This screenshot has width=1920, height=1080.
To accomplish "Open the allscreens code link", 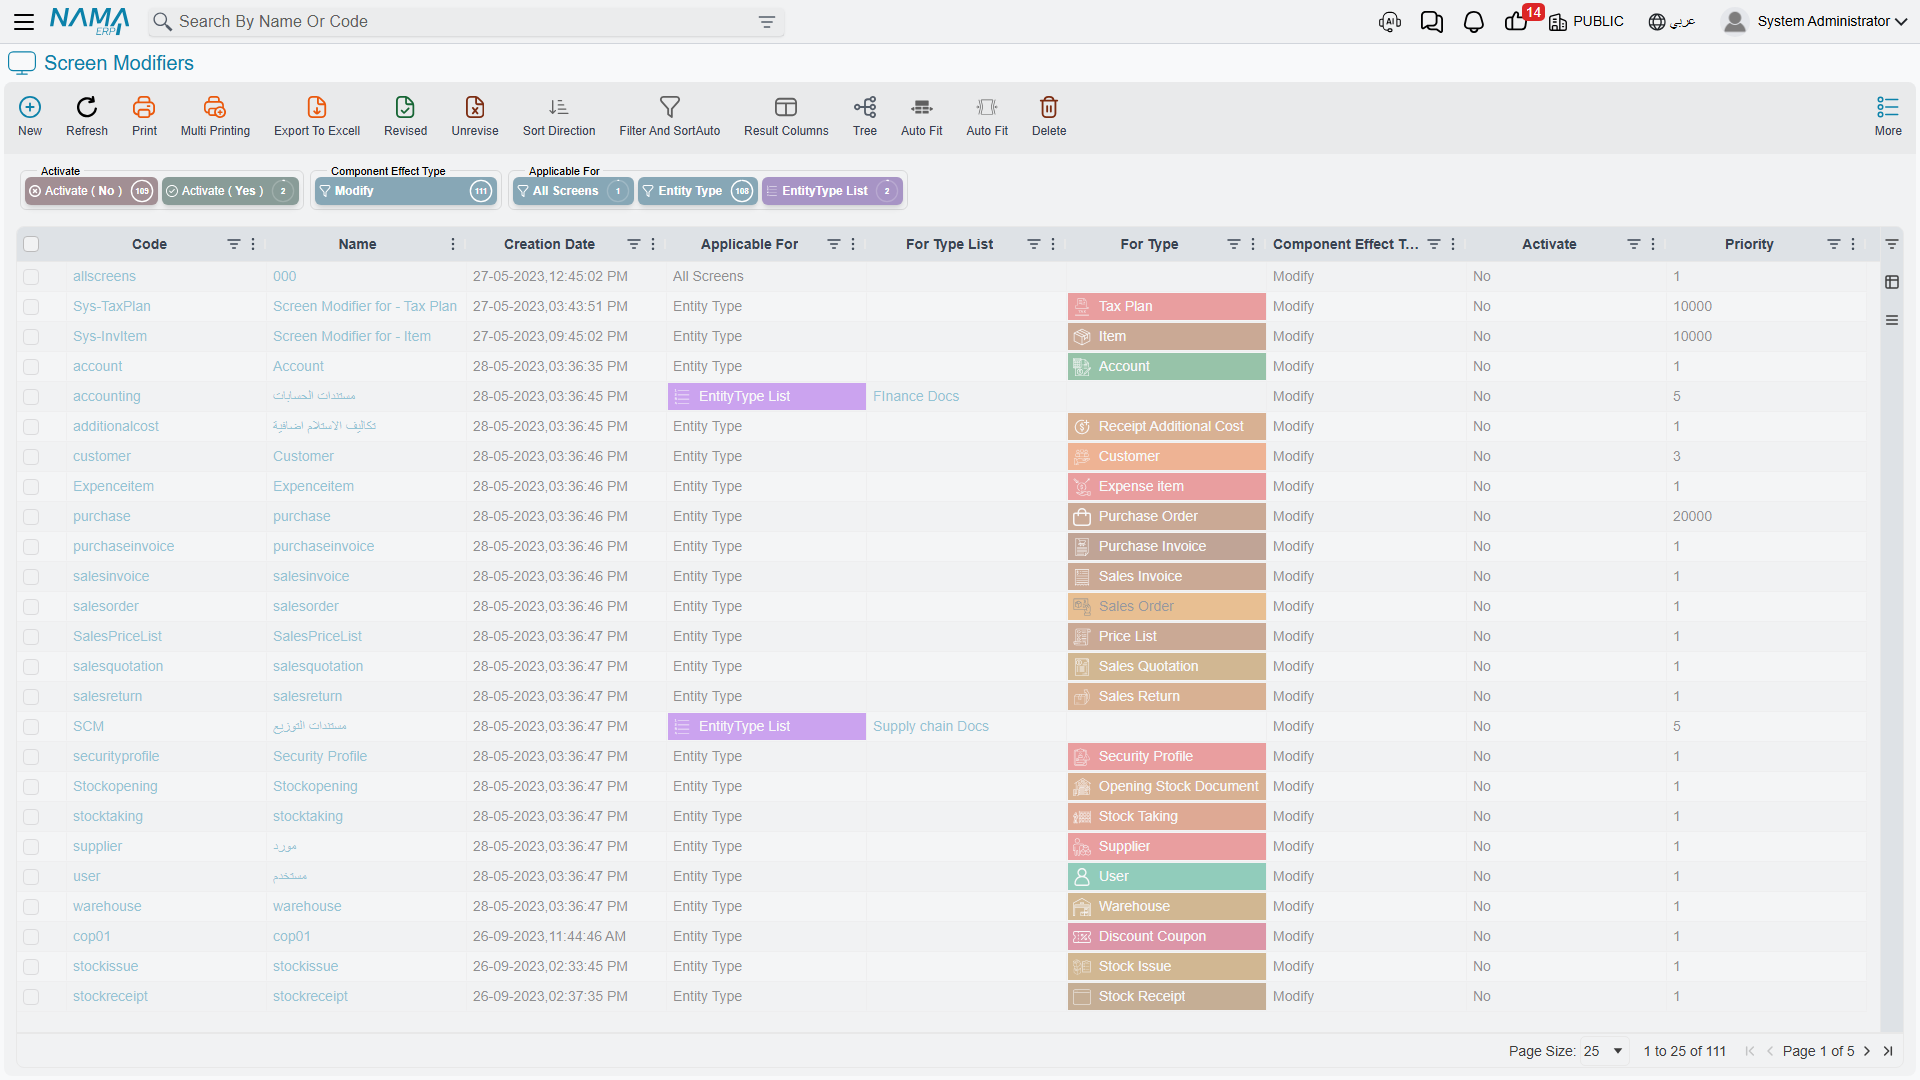I will (x=104, y=277).
